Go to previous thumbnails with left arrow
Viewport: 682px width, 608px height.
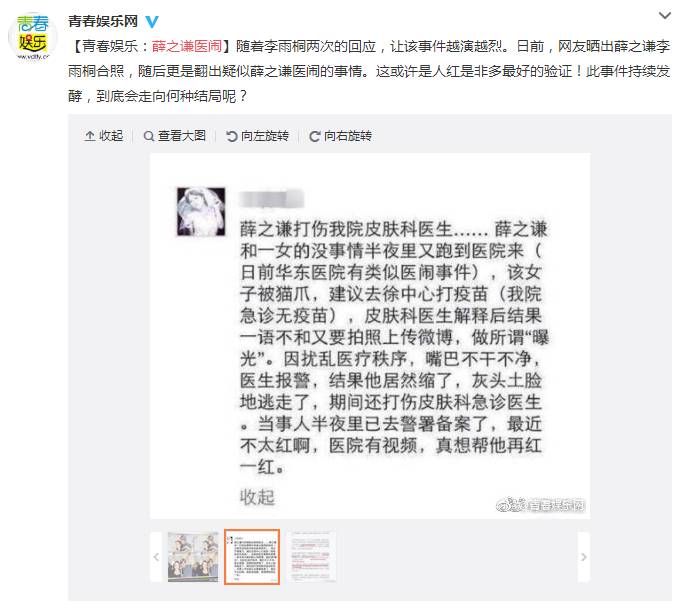156,557
